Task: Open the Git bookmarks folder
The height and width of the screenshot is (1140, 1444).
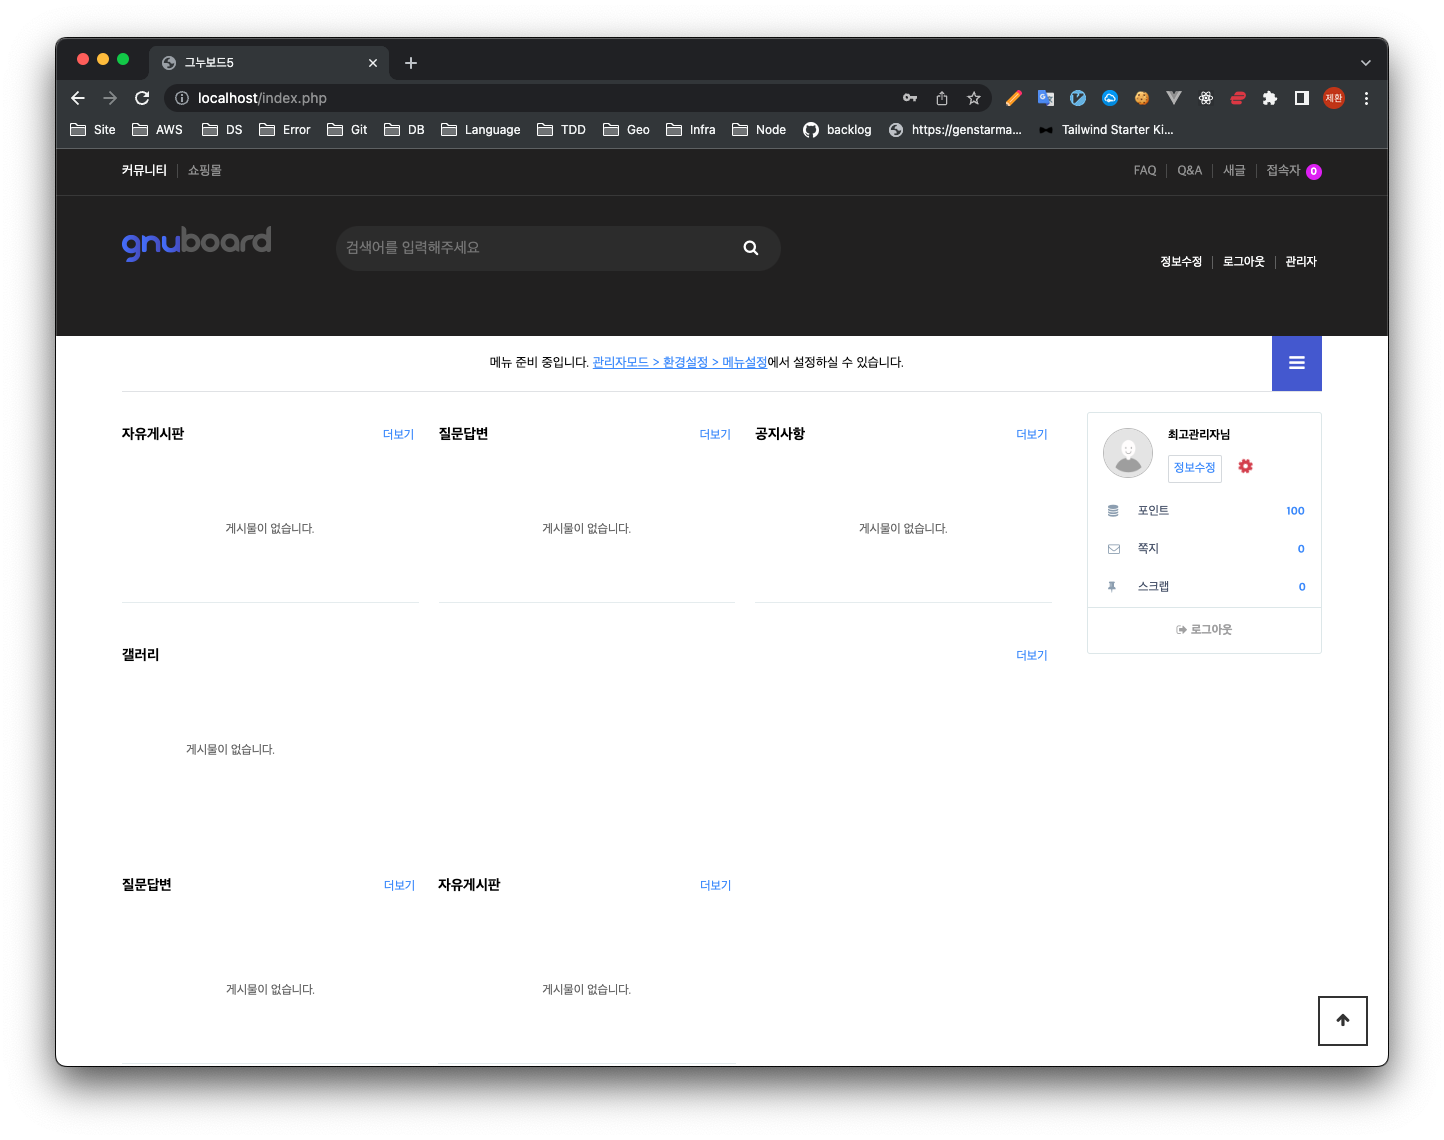Action: (348, 130)
